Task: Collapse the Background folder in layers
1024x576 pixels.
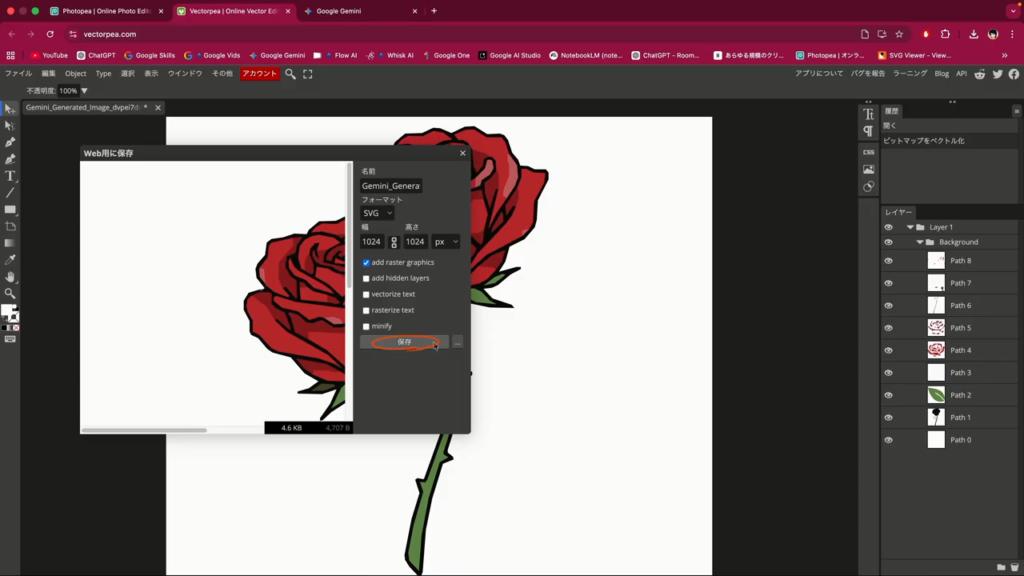Action: tap(920, 242)
